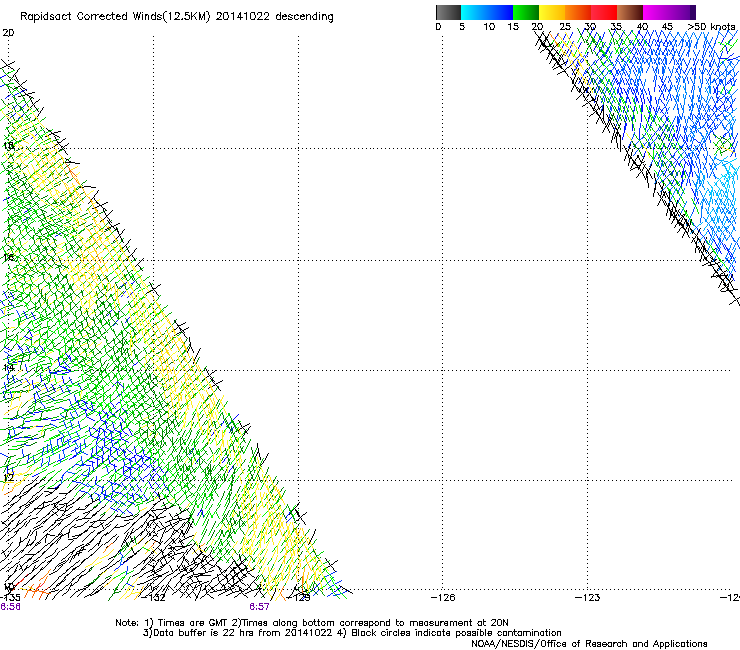Image resolution: width=740 pixels, height=650 pixels.
Task: Click the yellow 20-25 knots legend segment
Action: [552, 12]
